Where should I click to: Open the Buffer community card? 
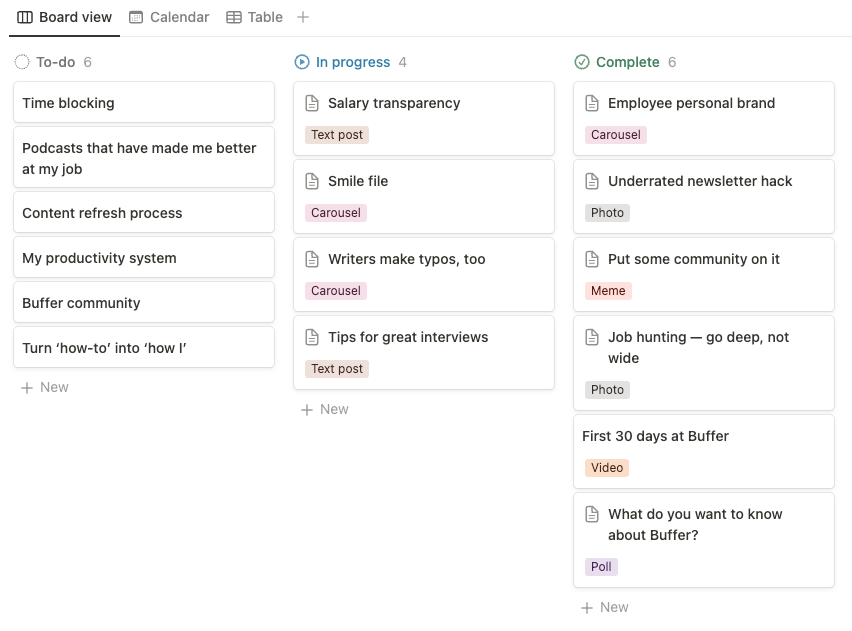click(x=144, y=303)
